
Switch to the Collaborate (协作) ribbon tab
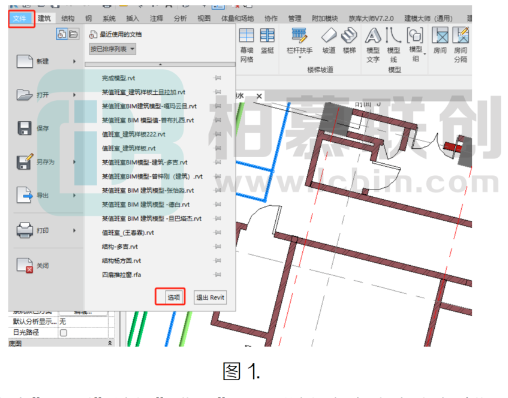pyautogui.click(x=271, y=18)
